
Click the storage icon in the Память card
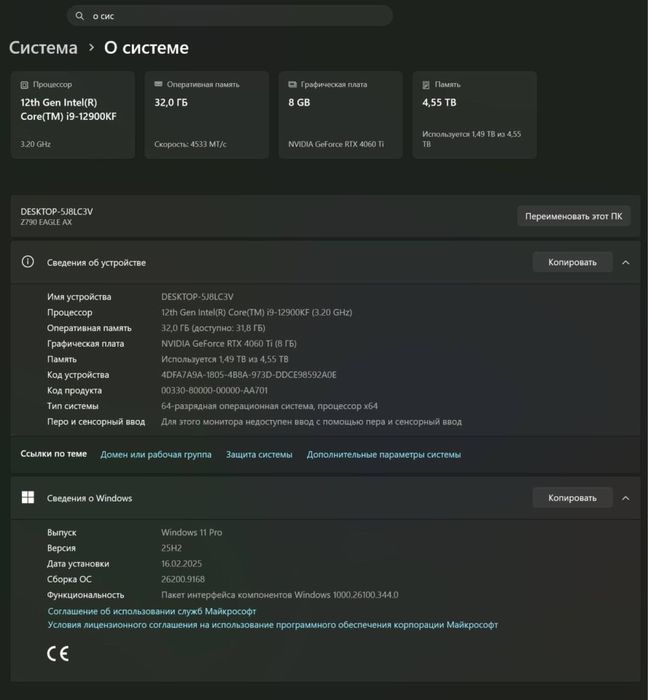point(426,85)
